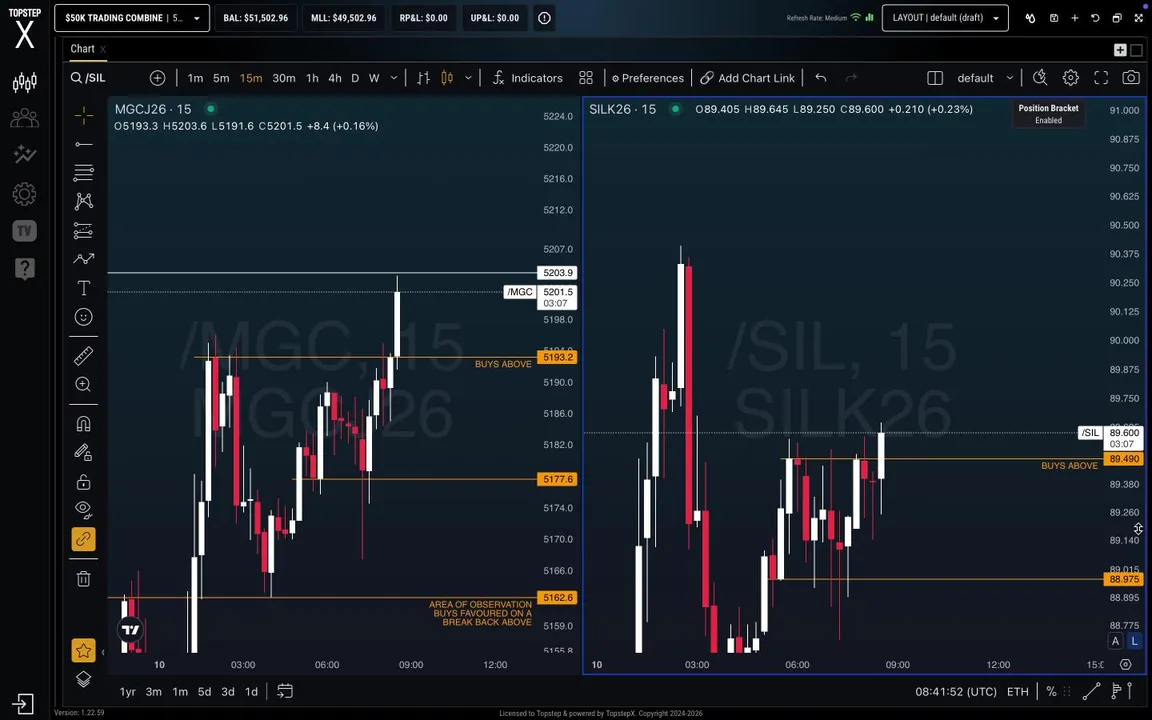Select the 30m timeframe

pyautogui.click(x=284, y=78)
